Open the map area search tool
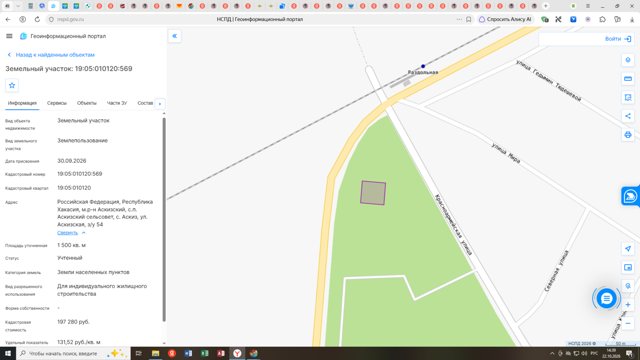Image resolution: width=640 pixels, height=360 pixels. (x=628, y=97)
